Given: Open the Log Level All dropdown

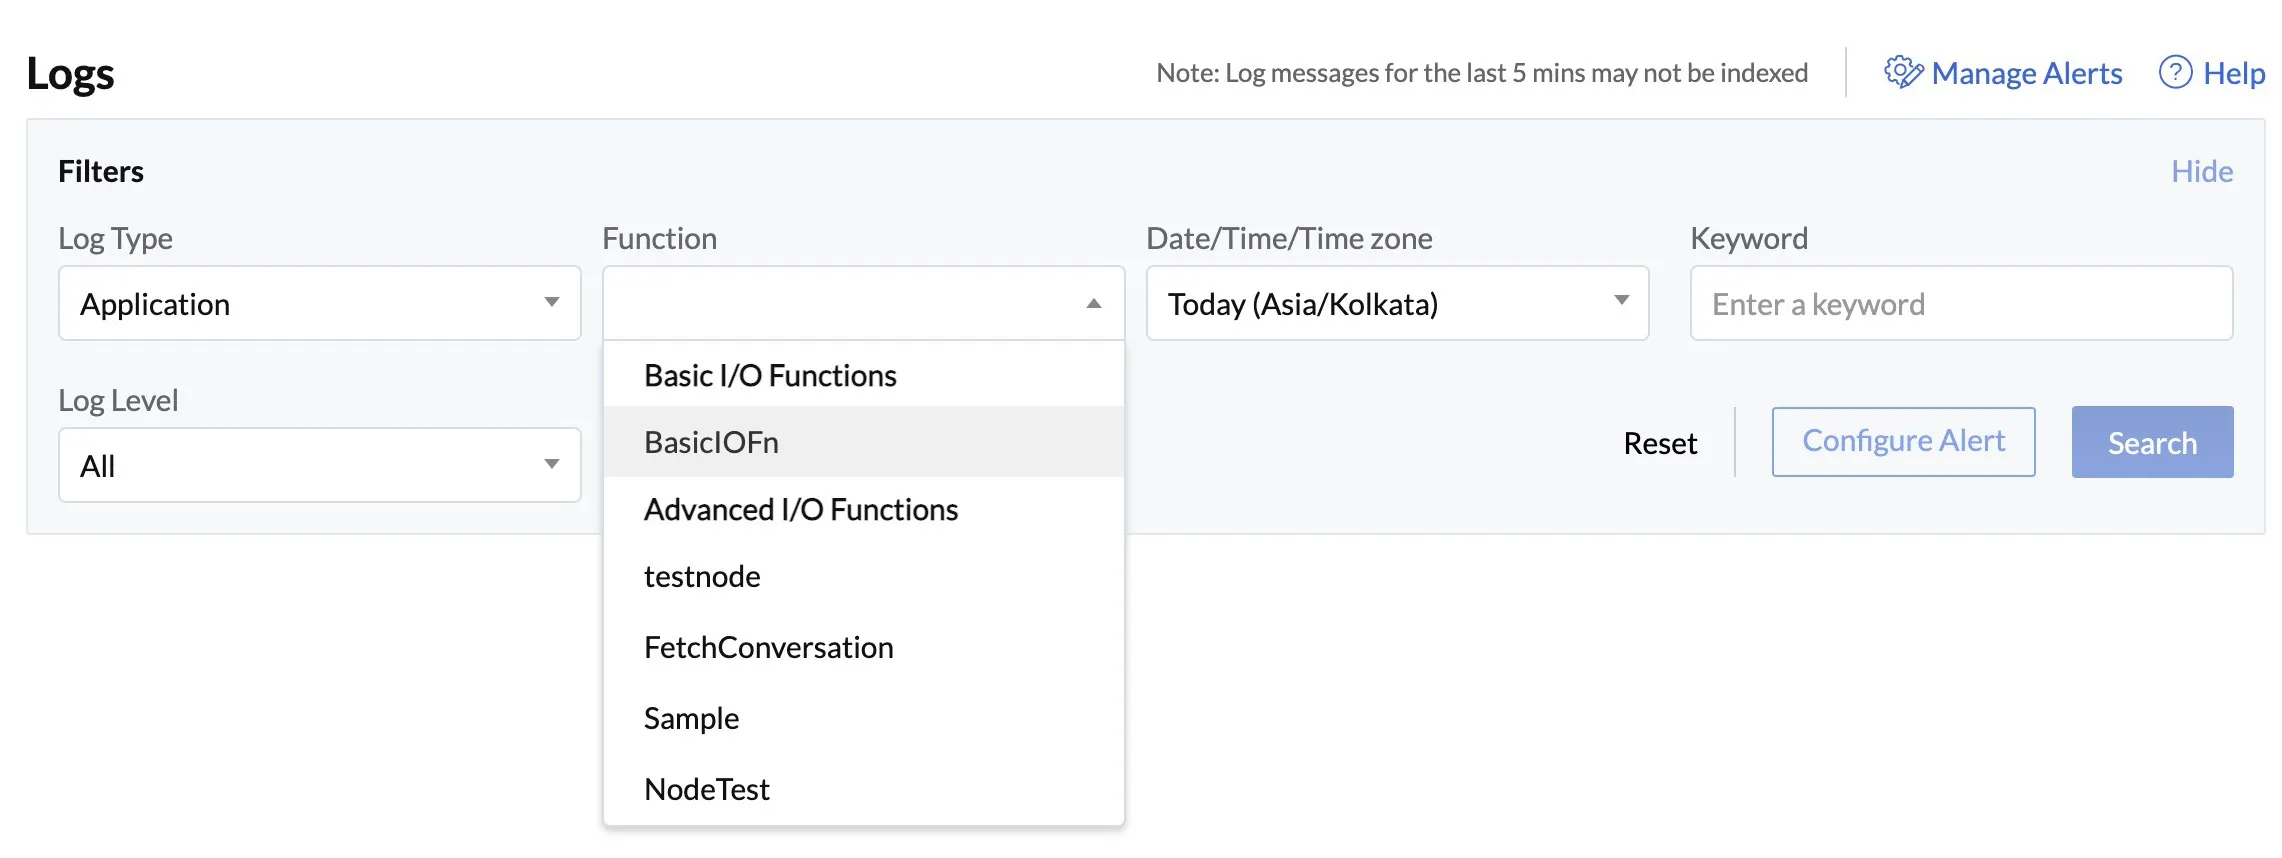Looking at the screenshot, I should (x=320, y=465).
